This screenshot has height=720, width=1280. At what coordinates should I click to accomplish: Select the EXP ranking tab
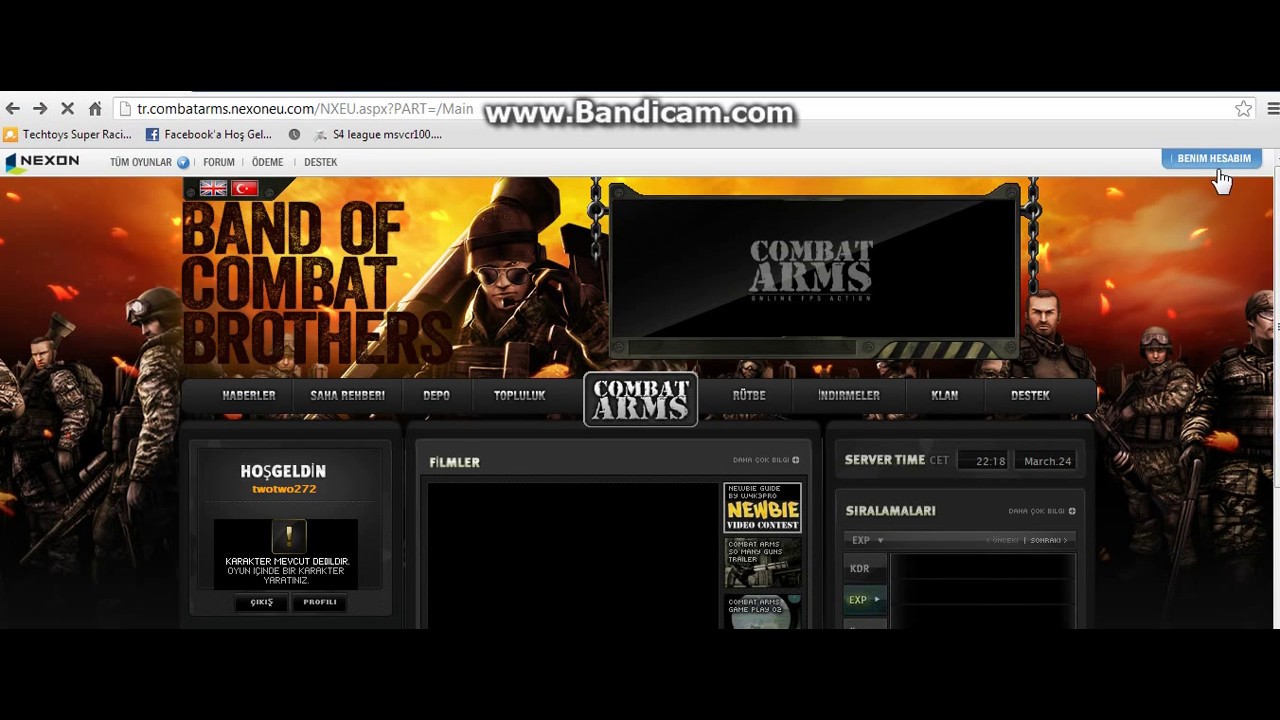tap(864, 600)
